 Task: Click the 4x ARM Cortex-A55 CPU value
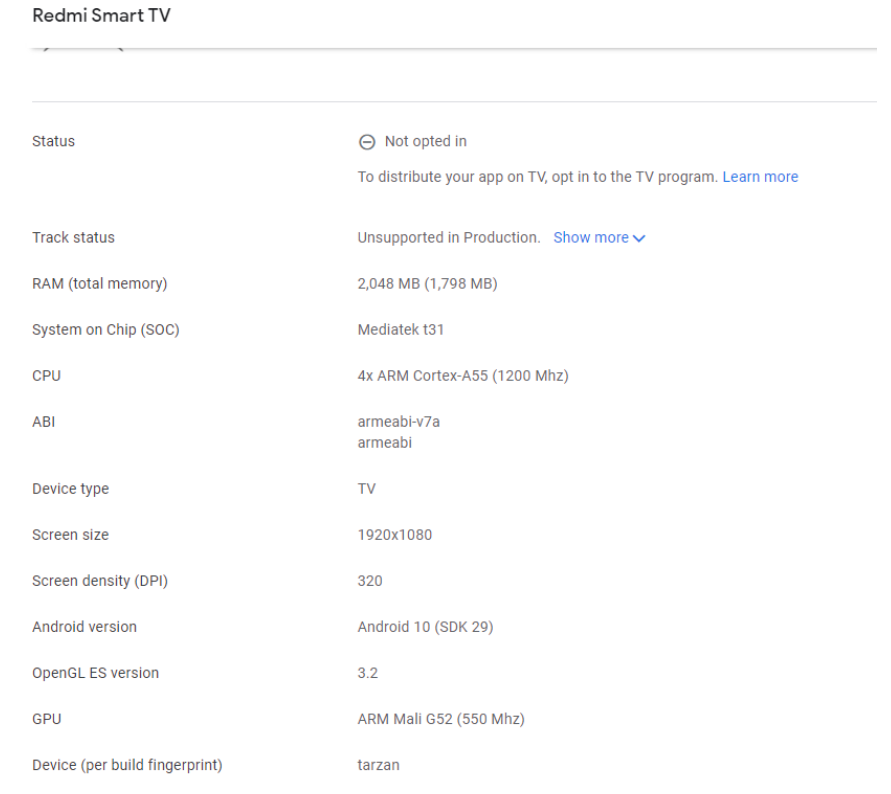pyautogui.click(x=463, y=376)
